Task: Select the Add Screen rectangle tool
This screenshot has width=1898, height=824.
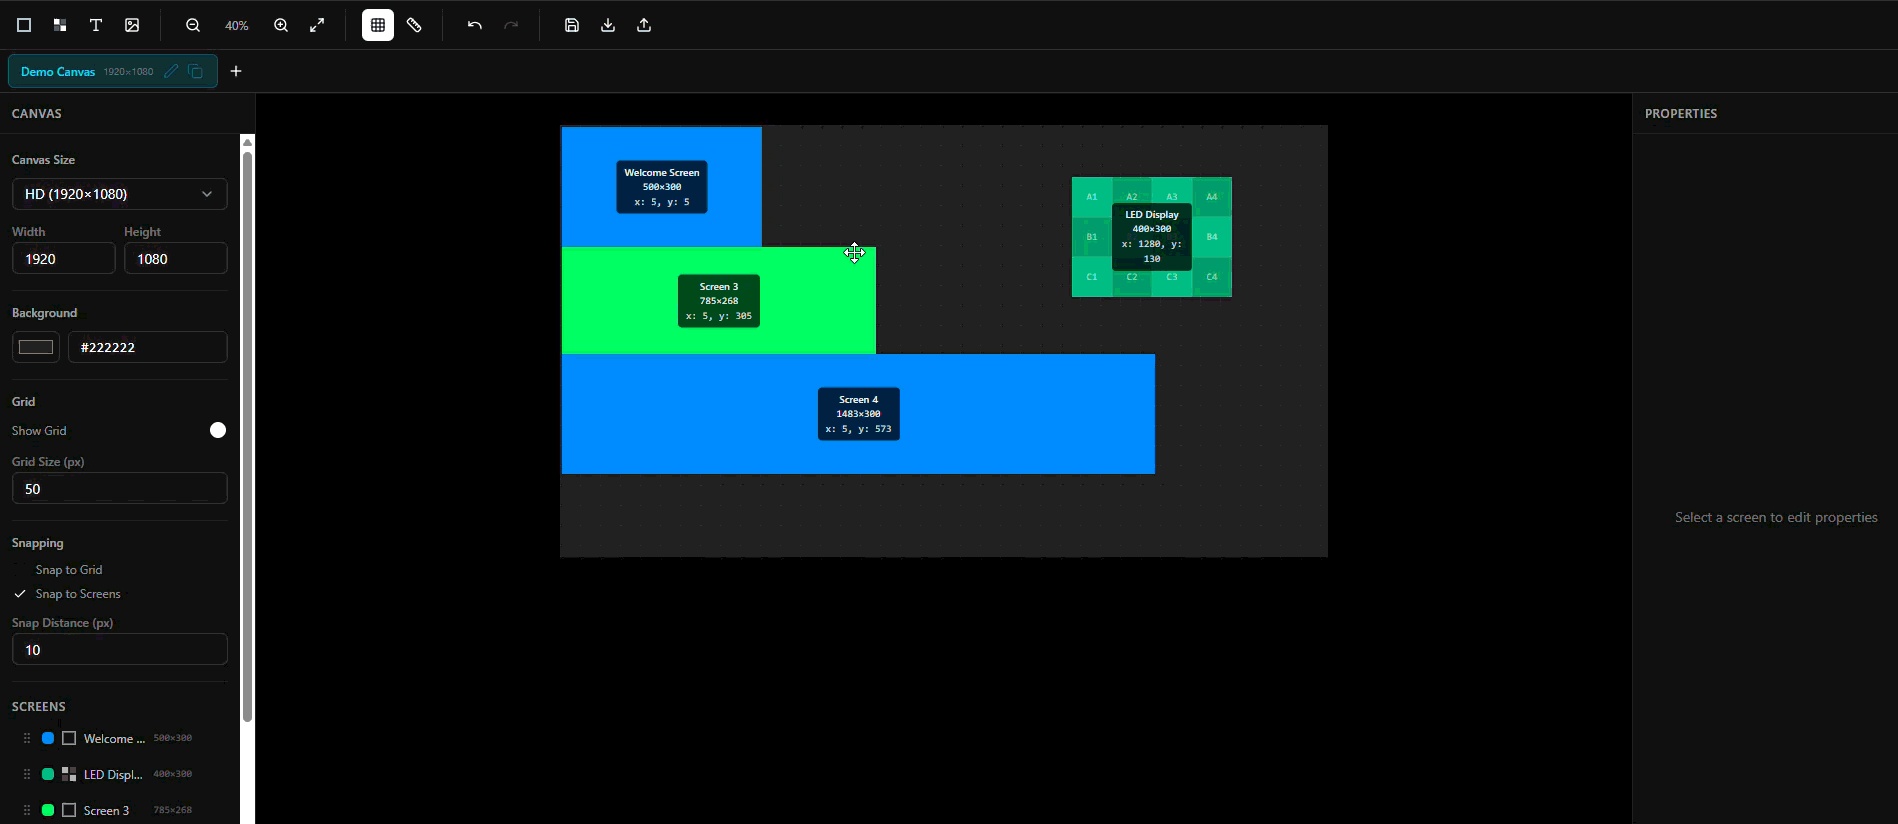Action: [x=24, y=25]
